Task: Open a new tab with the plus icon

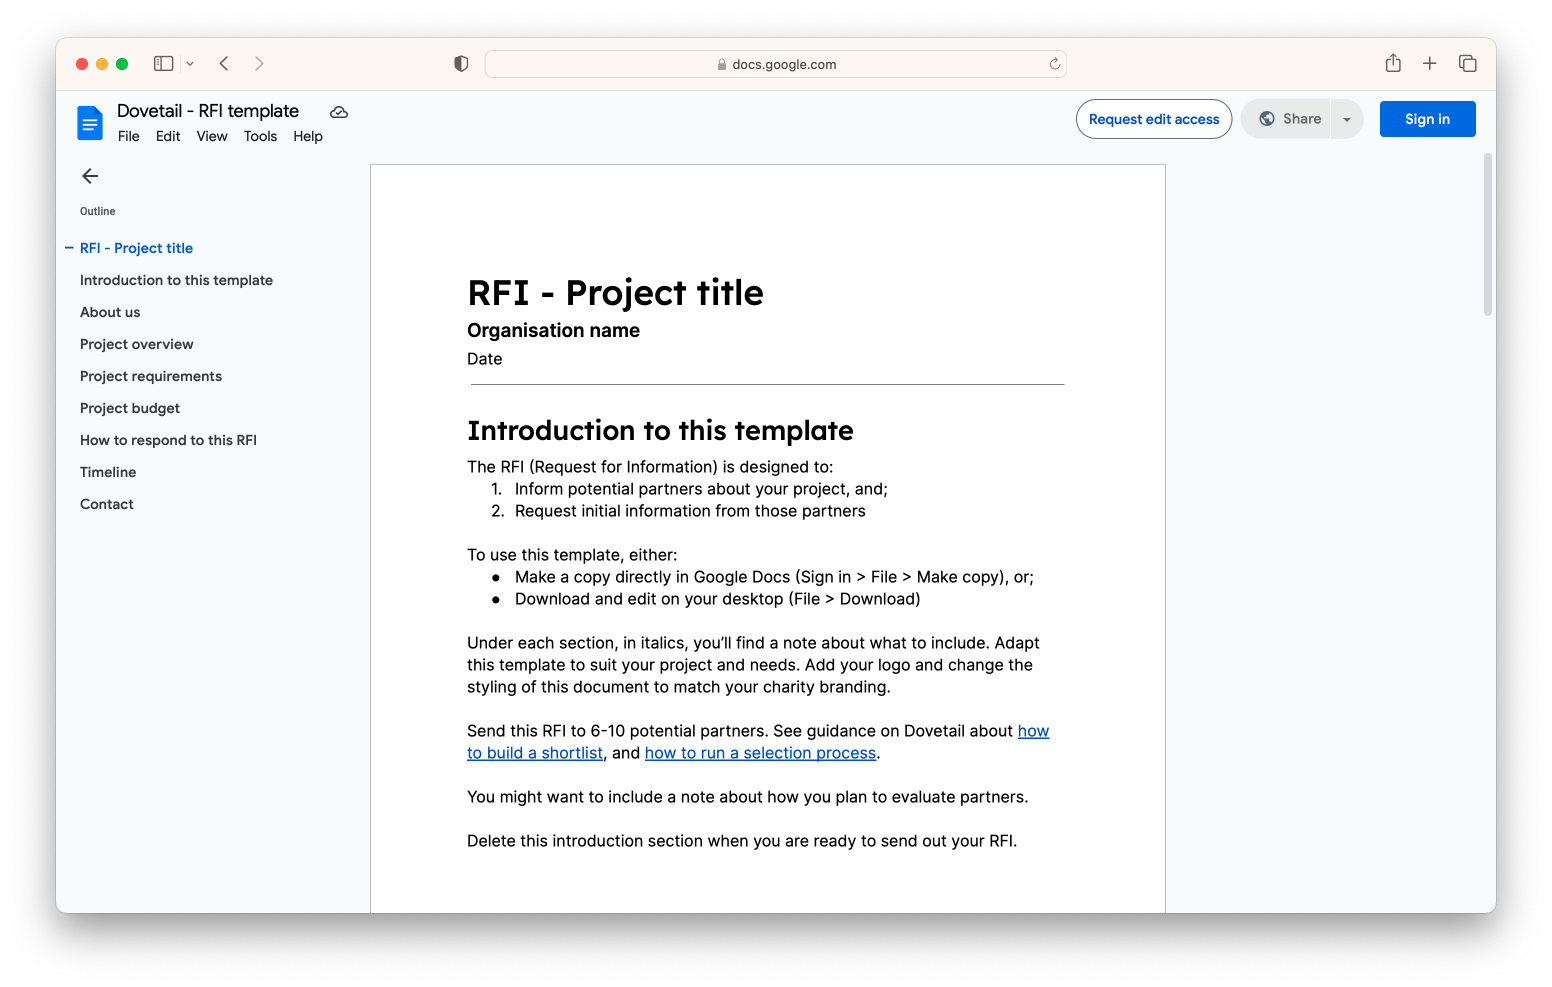Action: pos(1430,63)
